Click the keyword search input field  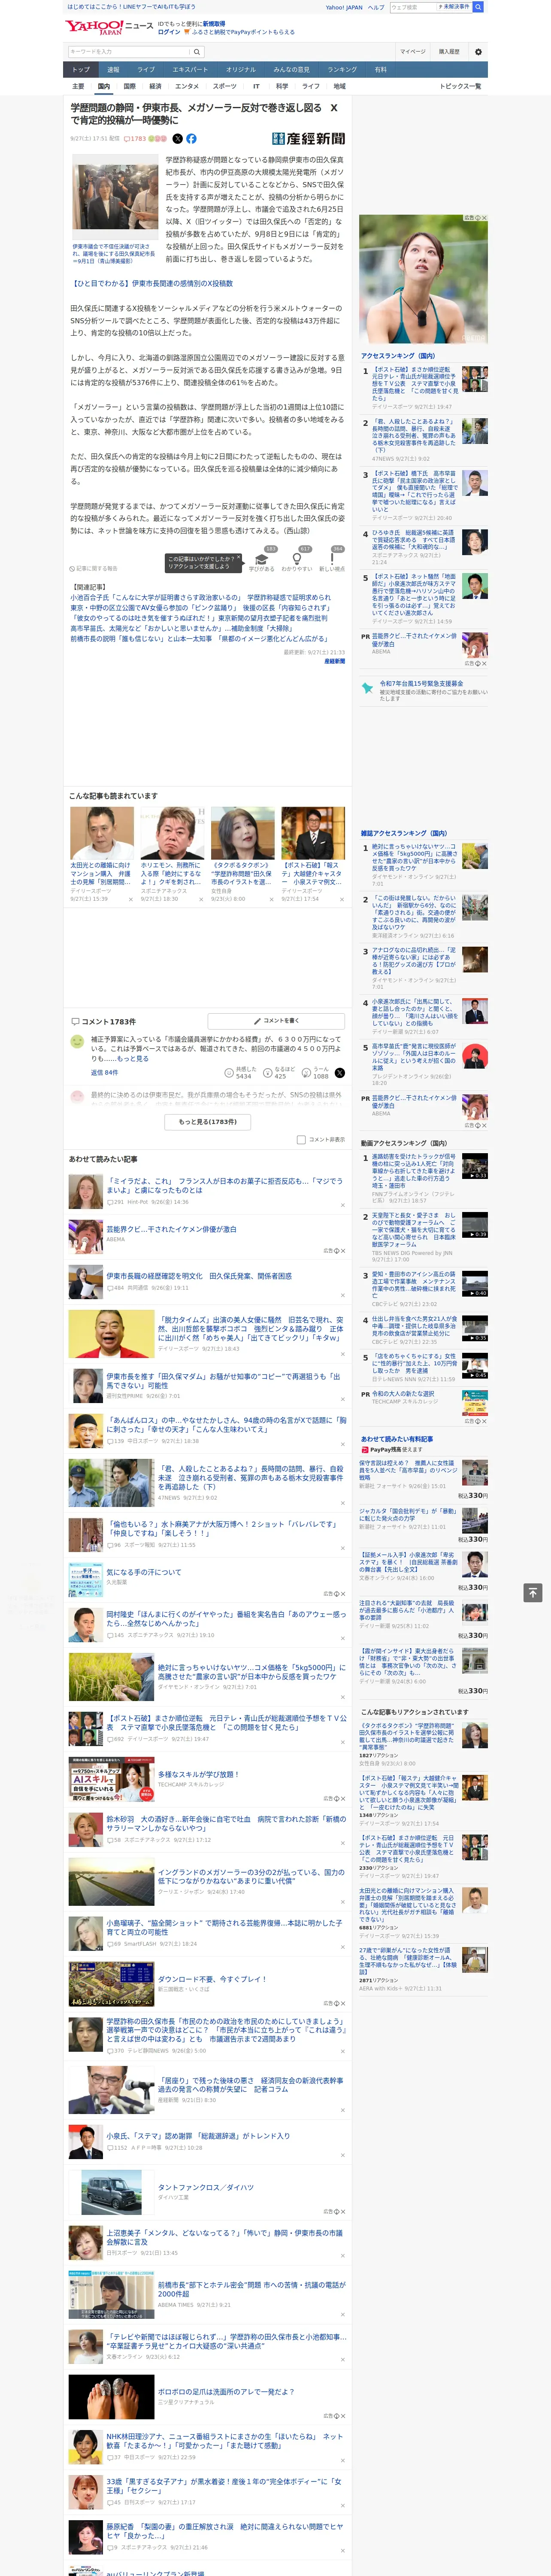pos(129,51)
